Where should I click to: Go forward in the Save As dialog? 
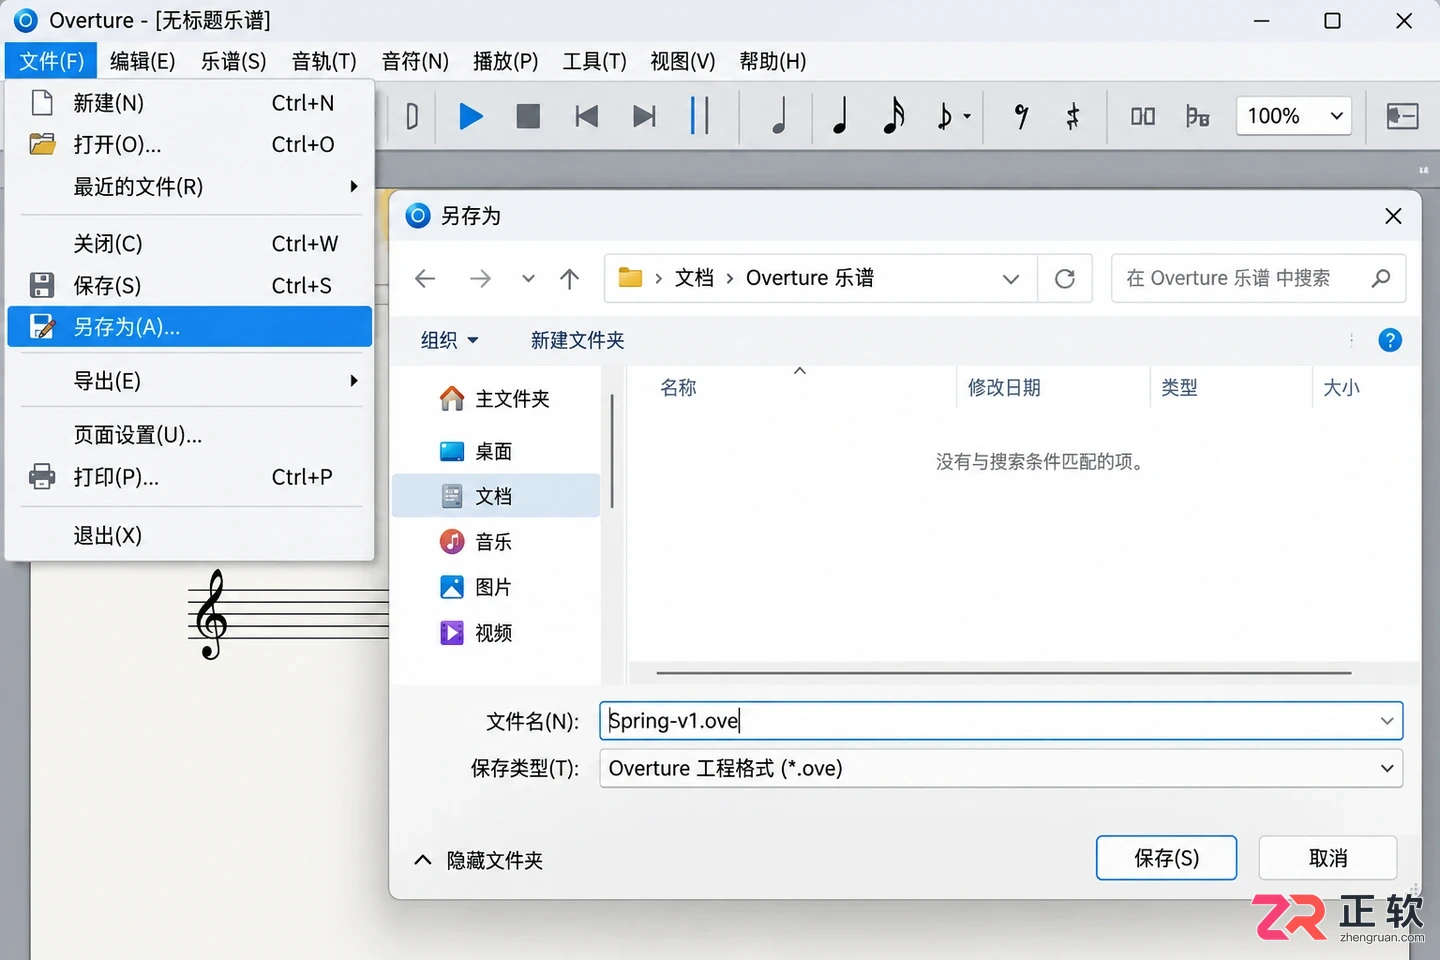(481, 278)
